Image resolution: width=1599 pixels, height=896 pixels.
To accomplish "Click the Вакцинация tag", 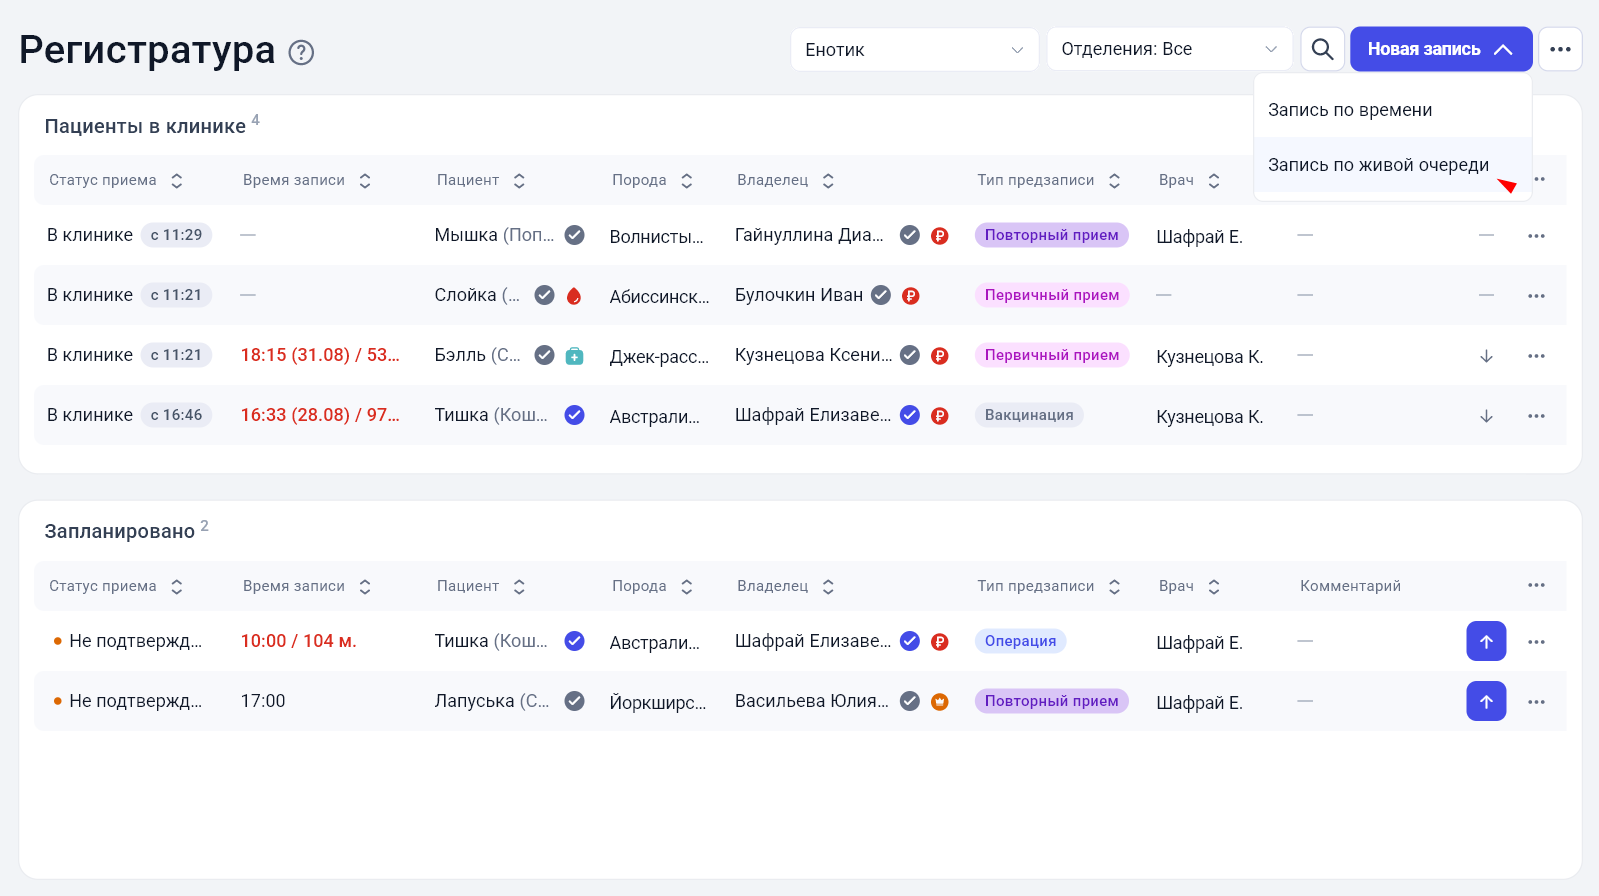I will pos(1029,415).
